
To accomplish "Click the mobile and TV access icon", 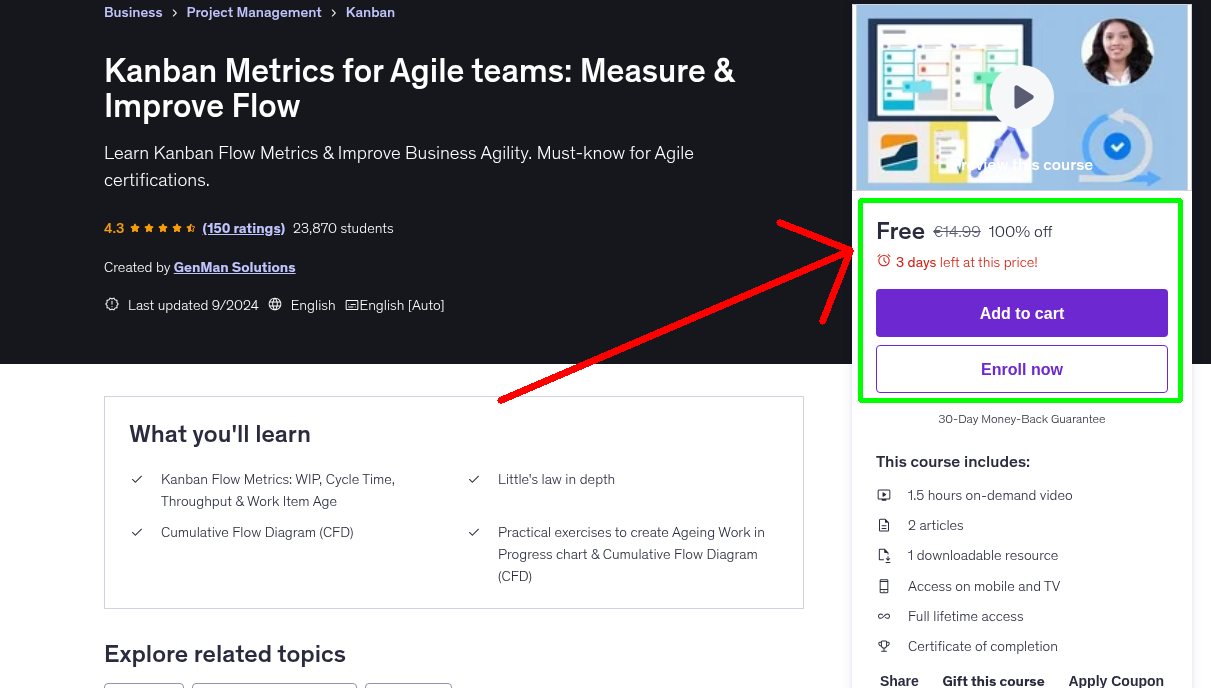I will coord(884,586).
